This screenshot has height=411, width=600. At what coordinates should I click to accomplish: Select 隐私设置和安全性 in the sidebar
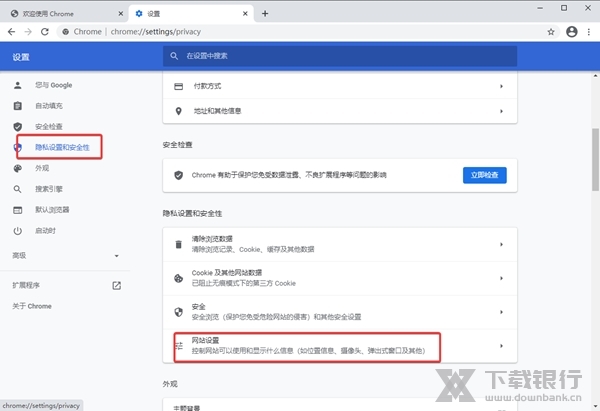pyautogui.click(x=62, y=147)
